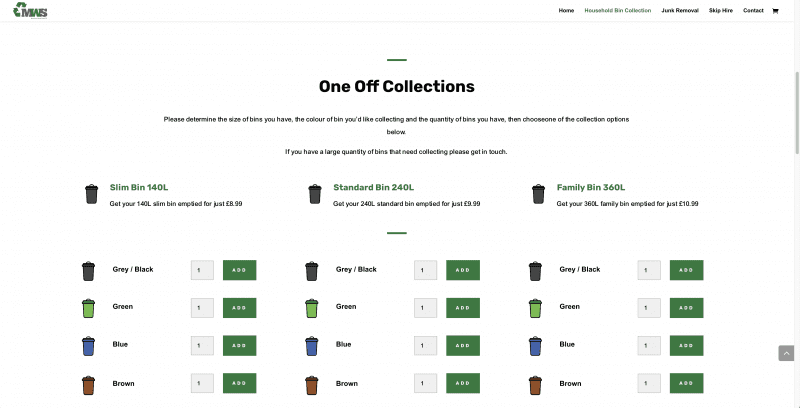Click the blue bin icon in the standard bin column
Viewport: 800px width, 408px height.
312,346
